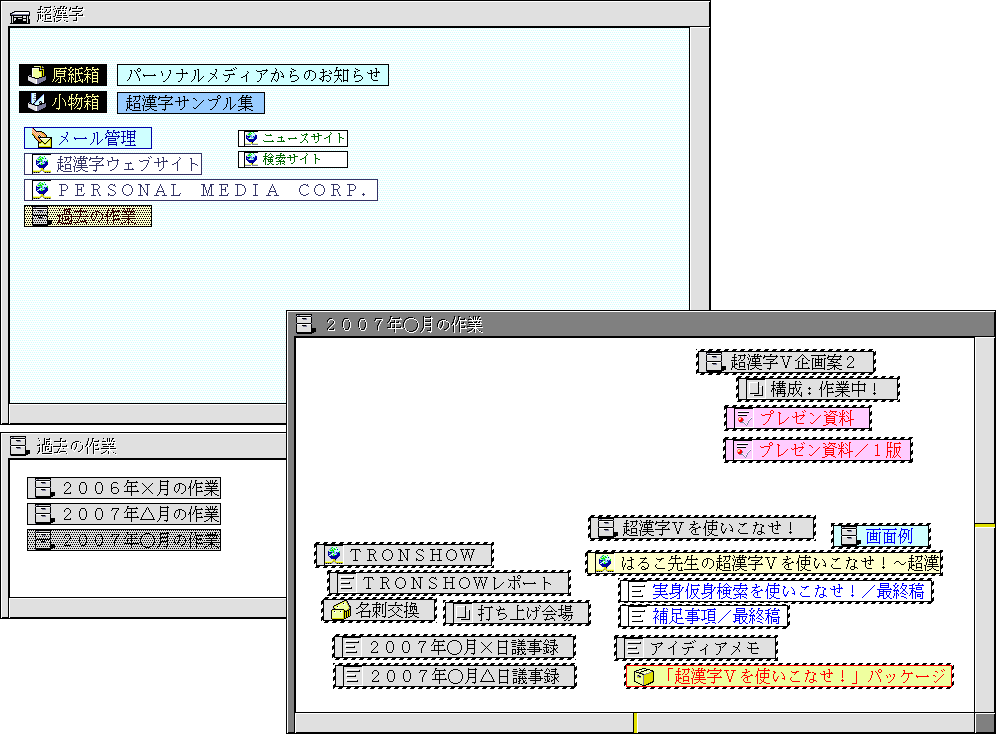Viewport: 996px width, 734px height.
Task: Open the 検索サイト browser icon
Action: [251, 159]
